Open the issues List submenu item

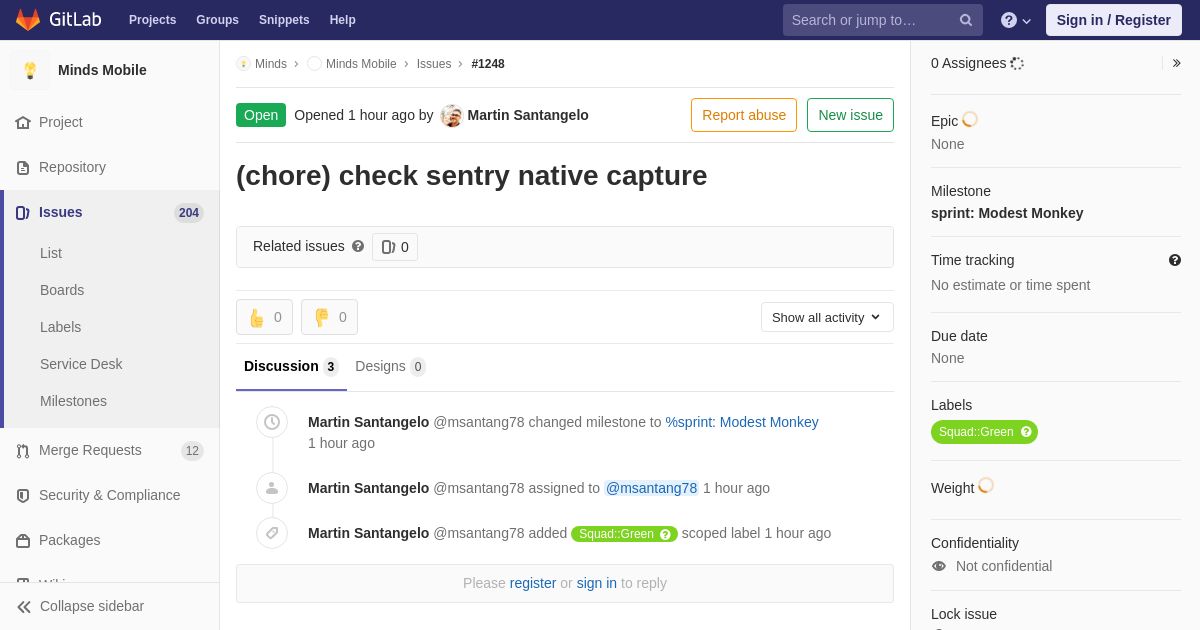point(51,253)
